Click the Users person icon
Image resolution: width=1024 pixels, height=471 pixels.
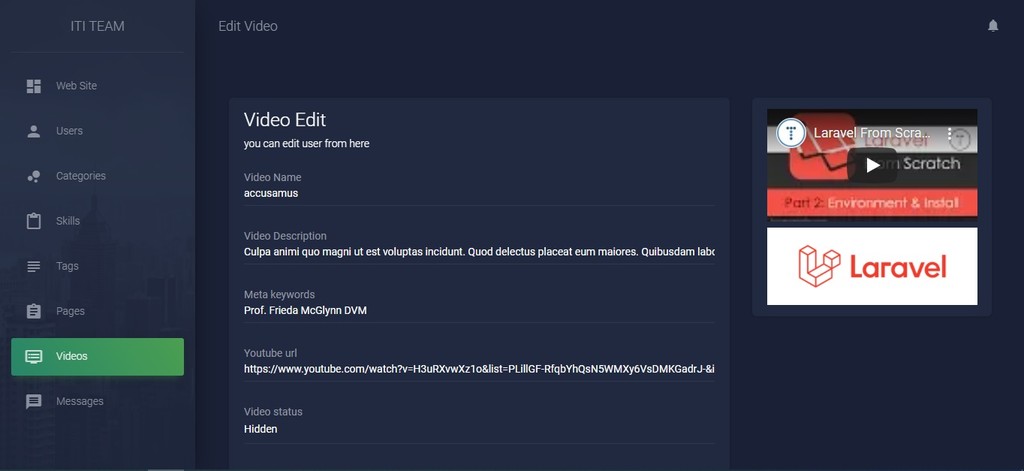pos(33,131)
